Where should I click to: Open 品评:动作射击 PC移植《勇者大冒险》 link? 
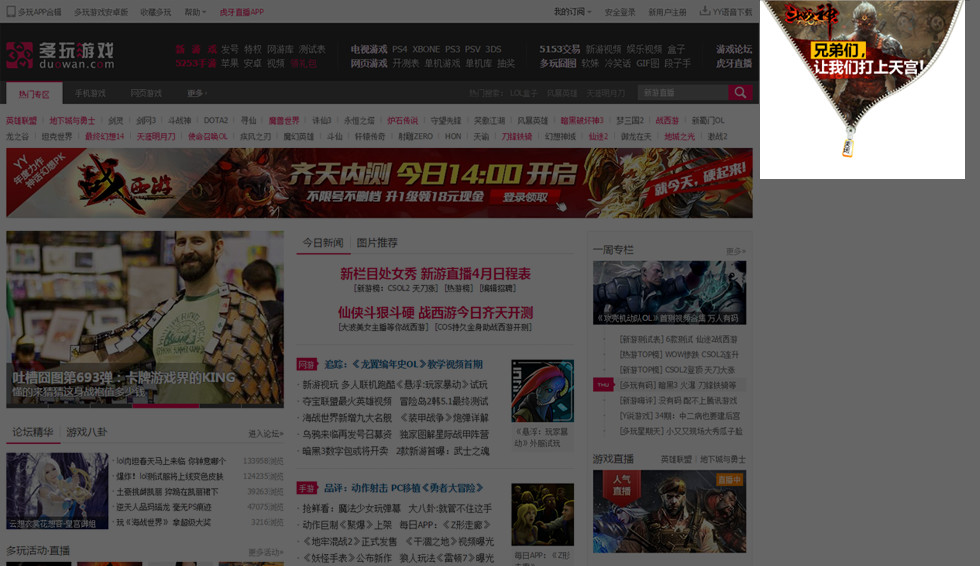(403, 488)
